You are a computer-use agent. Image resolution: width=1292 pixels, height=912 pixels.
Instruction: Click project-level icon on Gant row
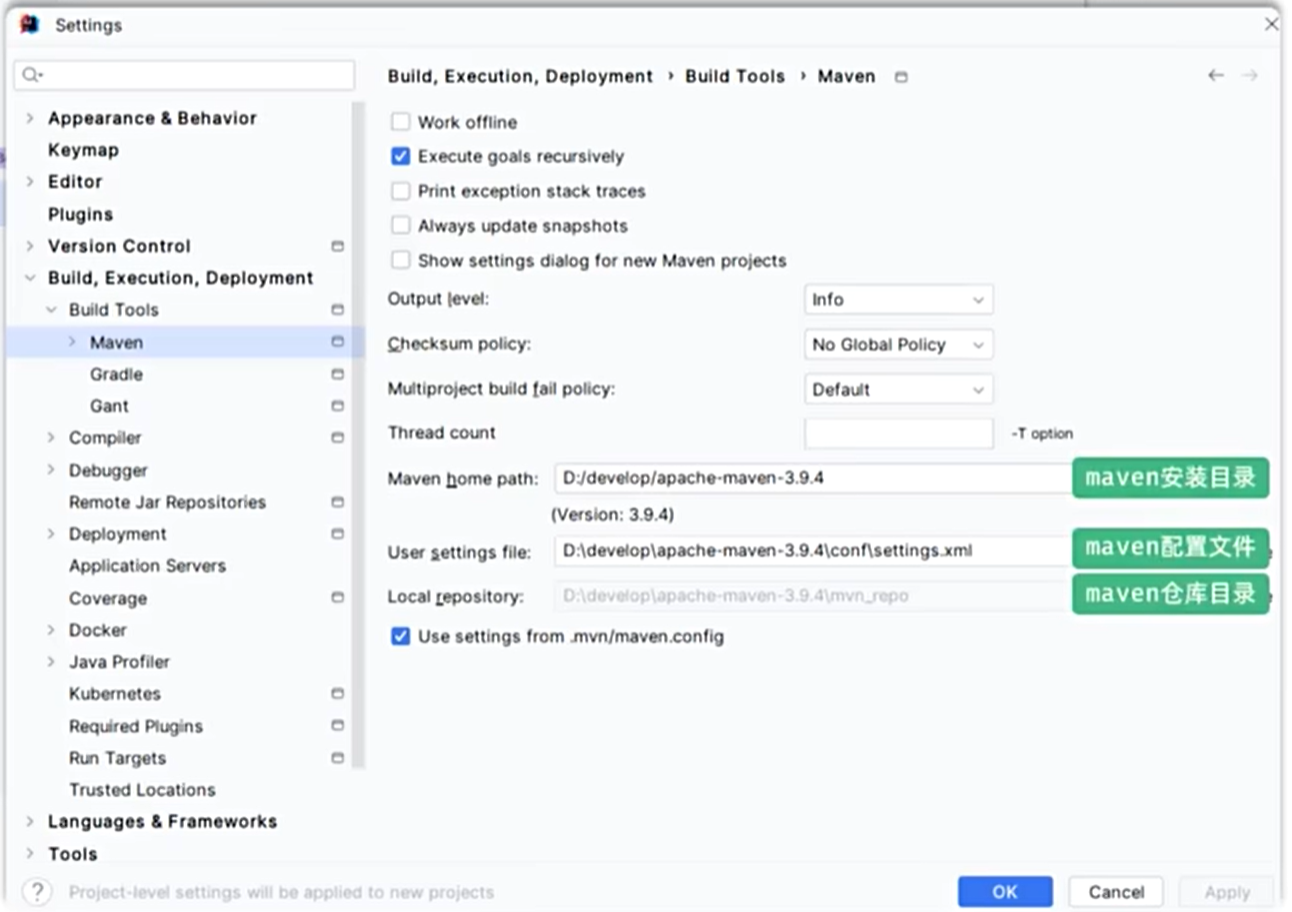pyautogui.click(x=338, y=406)
